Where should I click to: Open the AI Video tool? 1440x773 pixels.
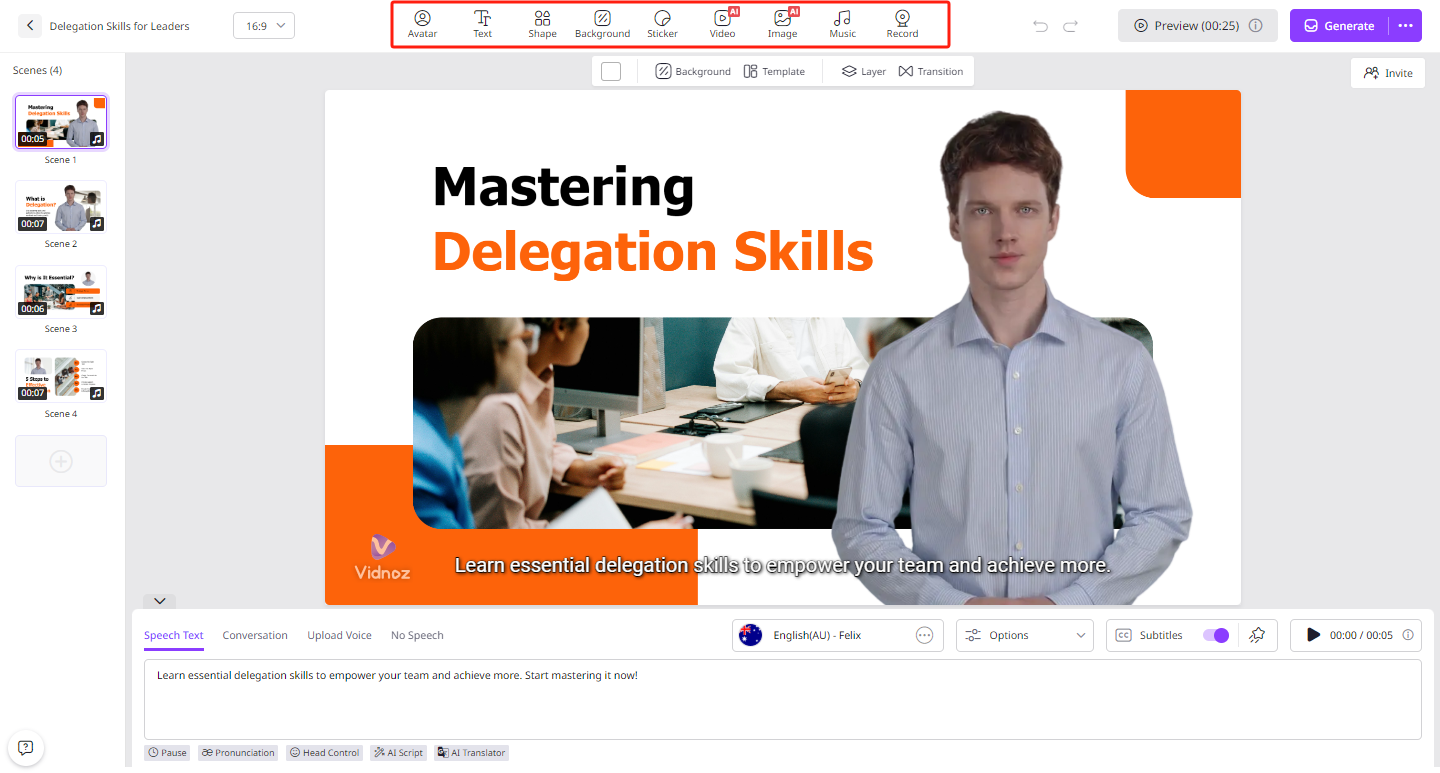[x=722, y=23]
